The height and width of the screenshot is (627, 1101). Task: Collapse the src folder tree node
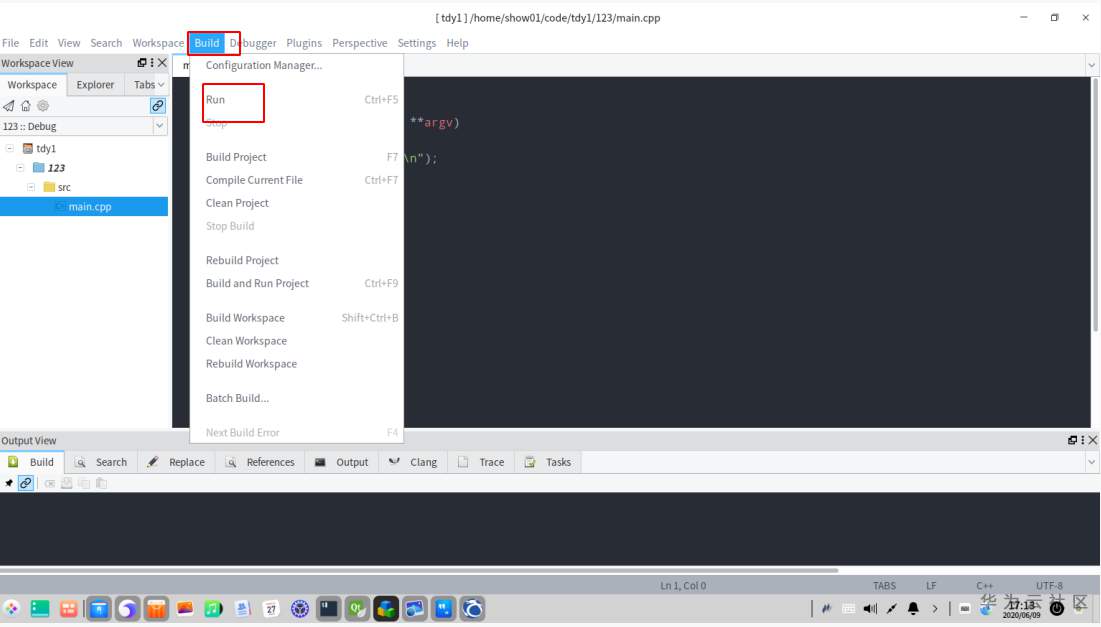[31, 187]
